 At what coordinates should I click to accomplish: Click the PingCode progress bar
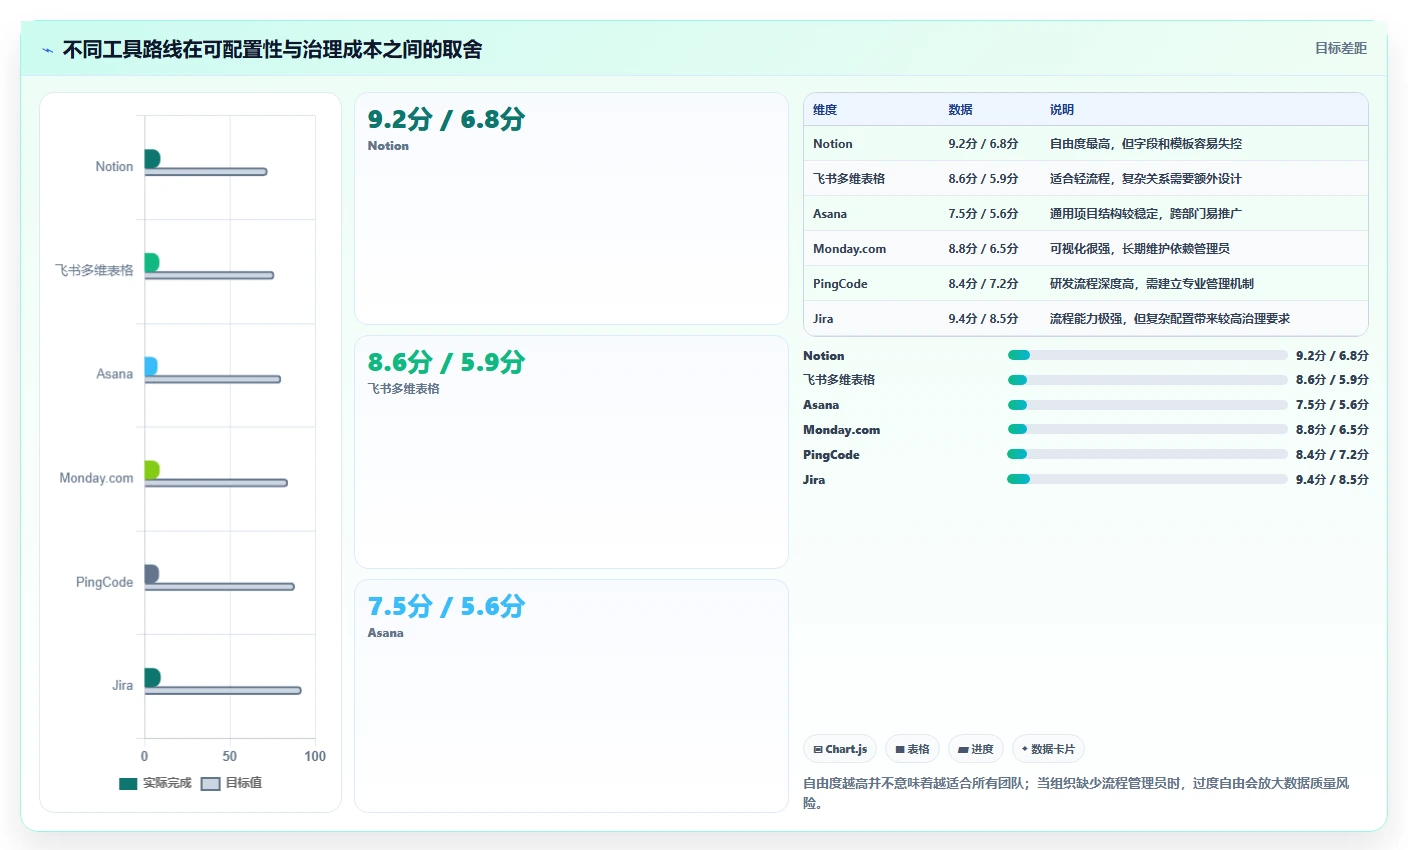tap(1148, 454)
